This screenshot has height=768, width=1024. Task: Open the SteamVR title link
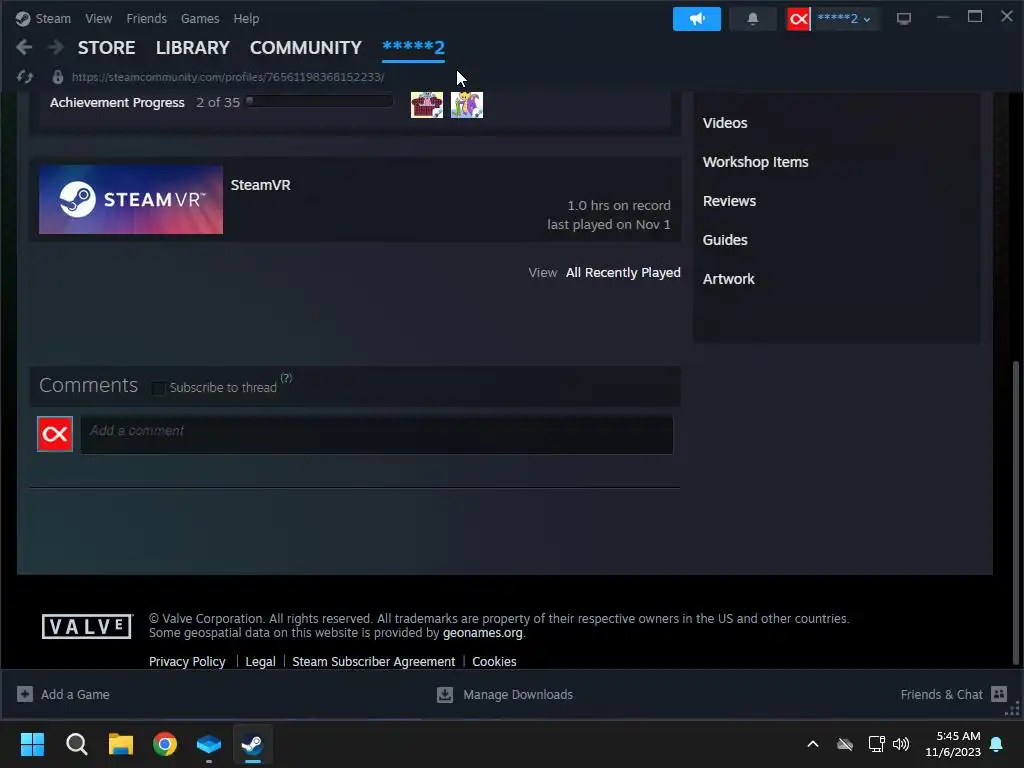coord(261,185)
